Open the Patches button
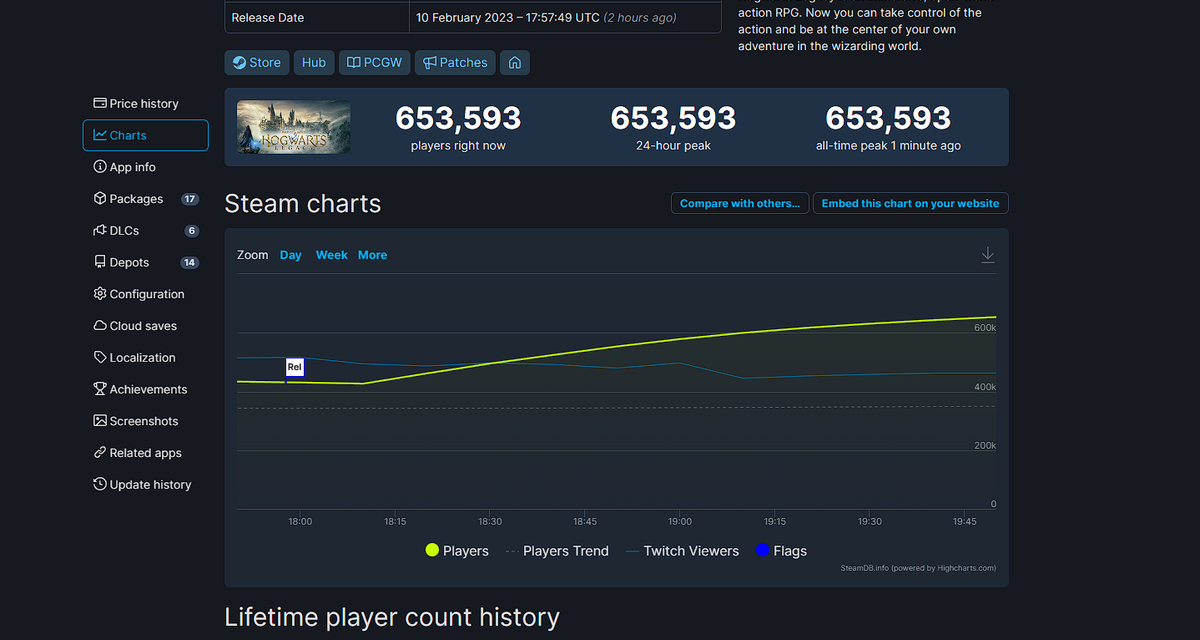 pos(455,62)
